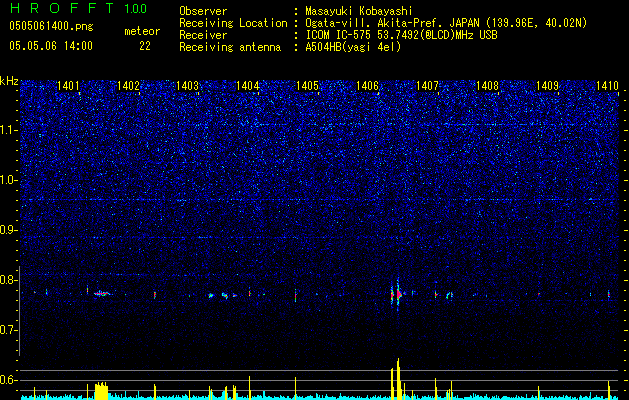Click the kHz frequency axis unit label
The width and height of the screenshot is (629, 400).
tap(9, 81)
